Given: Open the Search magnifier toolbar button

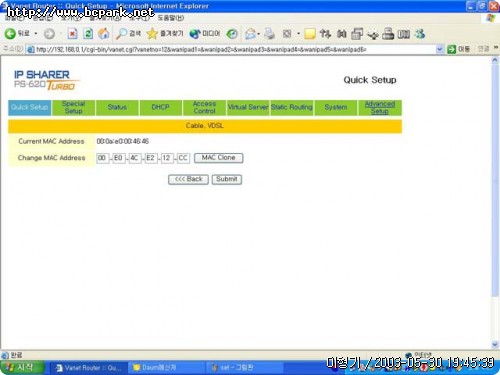Looking at the screenshot, I should point(128,34).
